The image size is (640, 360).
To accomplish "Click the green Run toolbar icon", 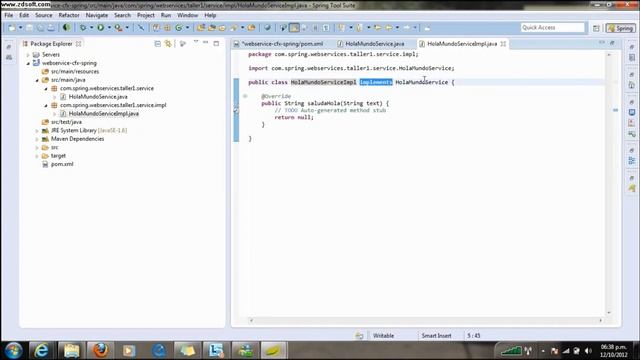I will click(100, 28).
